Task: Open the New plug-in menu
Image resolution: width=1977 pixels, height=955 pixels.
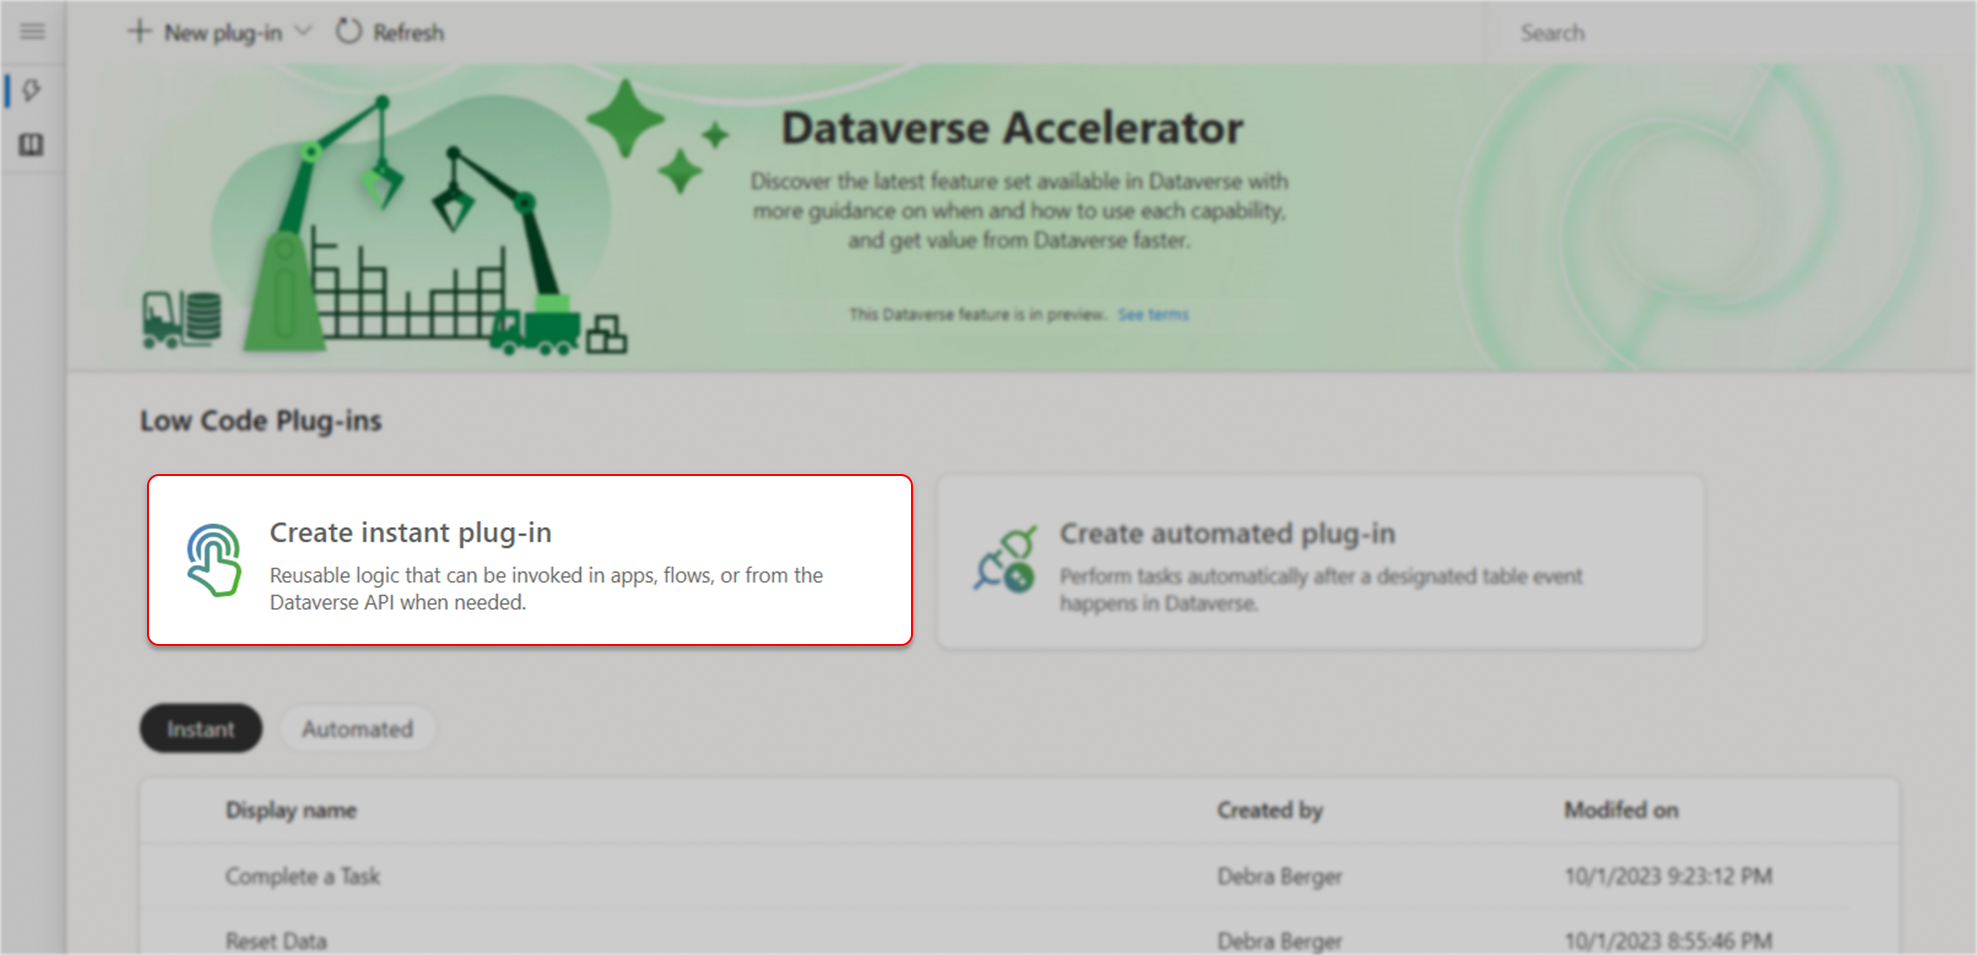Action: [222, 31]
